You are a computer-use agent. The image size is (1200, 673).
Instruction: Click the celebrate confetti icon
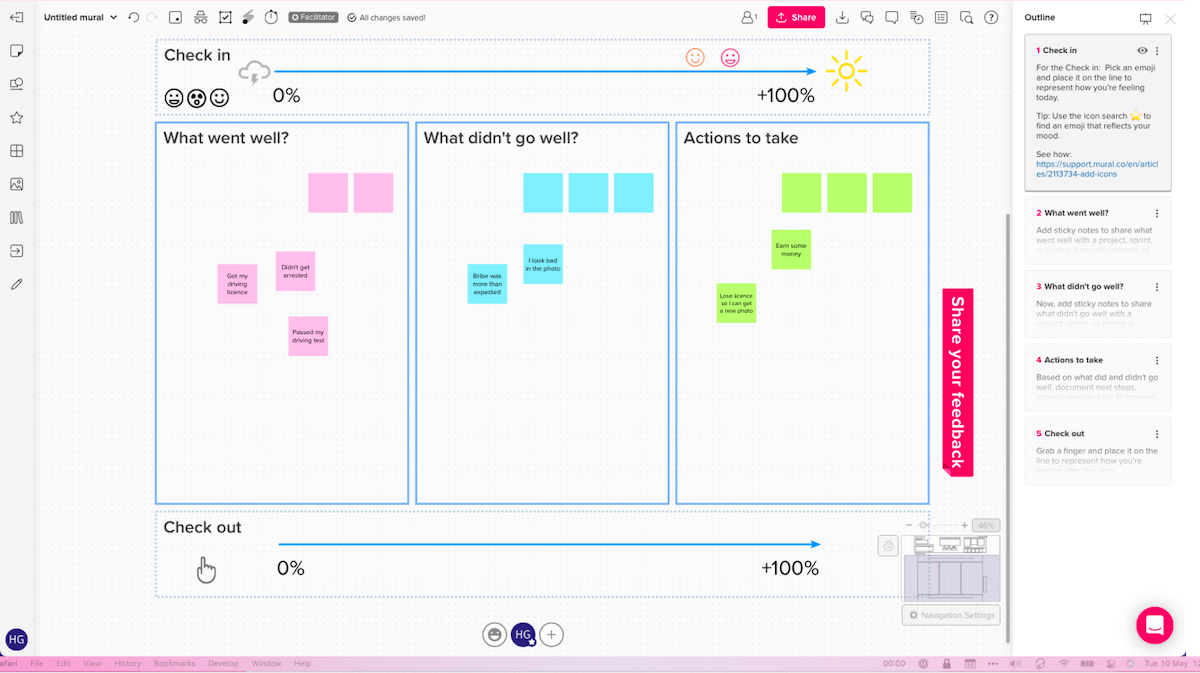click(x=248, y=17)
